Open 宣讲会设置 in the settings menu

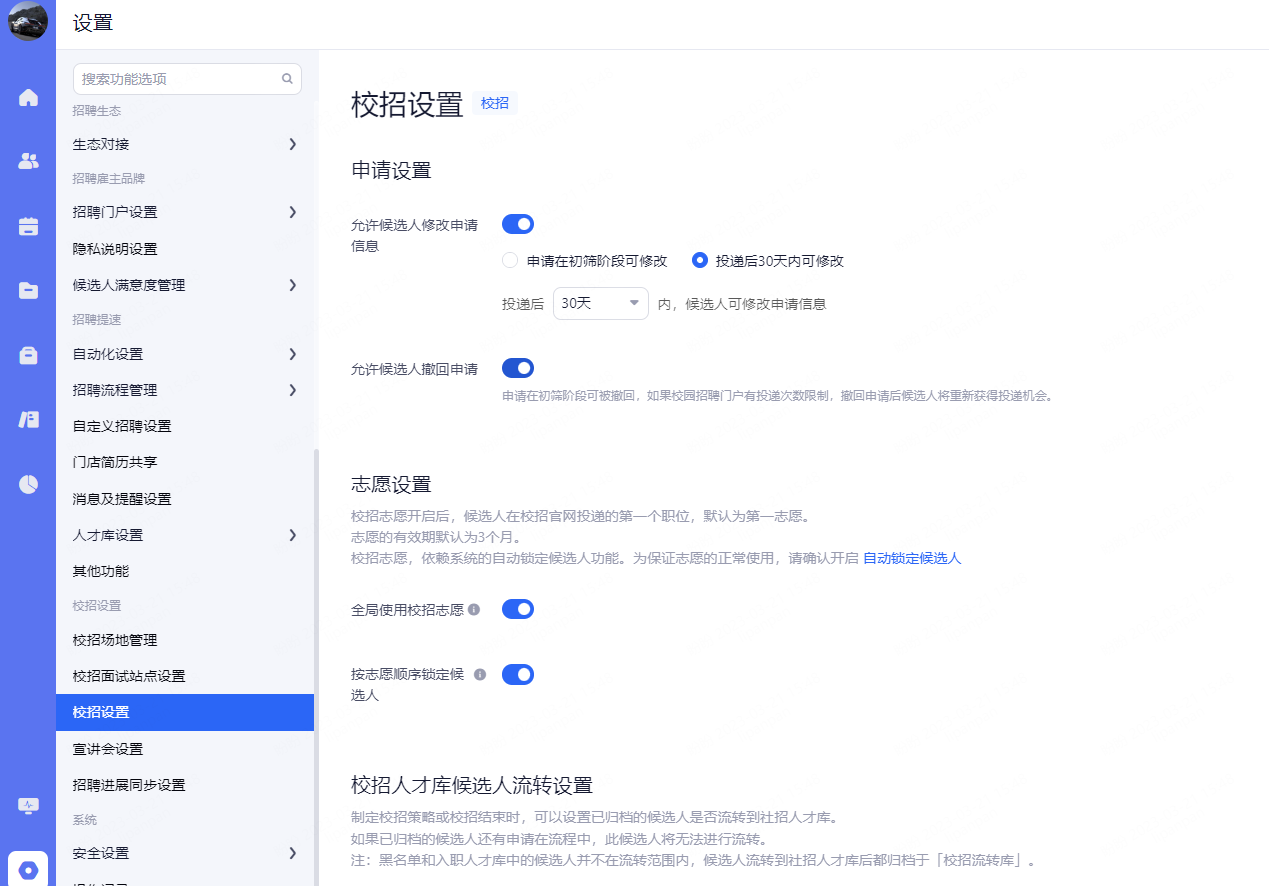point(108,749)
